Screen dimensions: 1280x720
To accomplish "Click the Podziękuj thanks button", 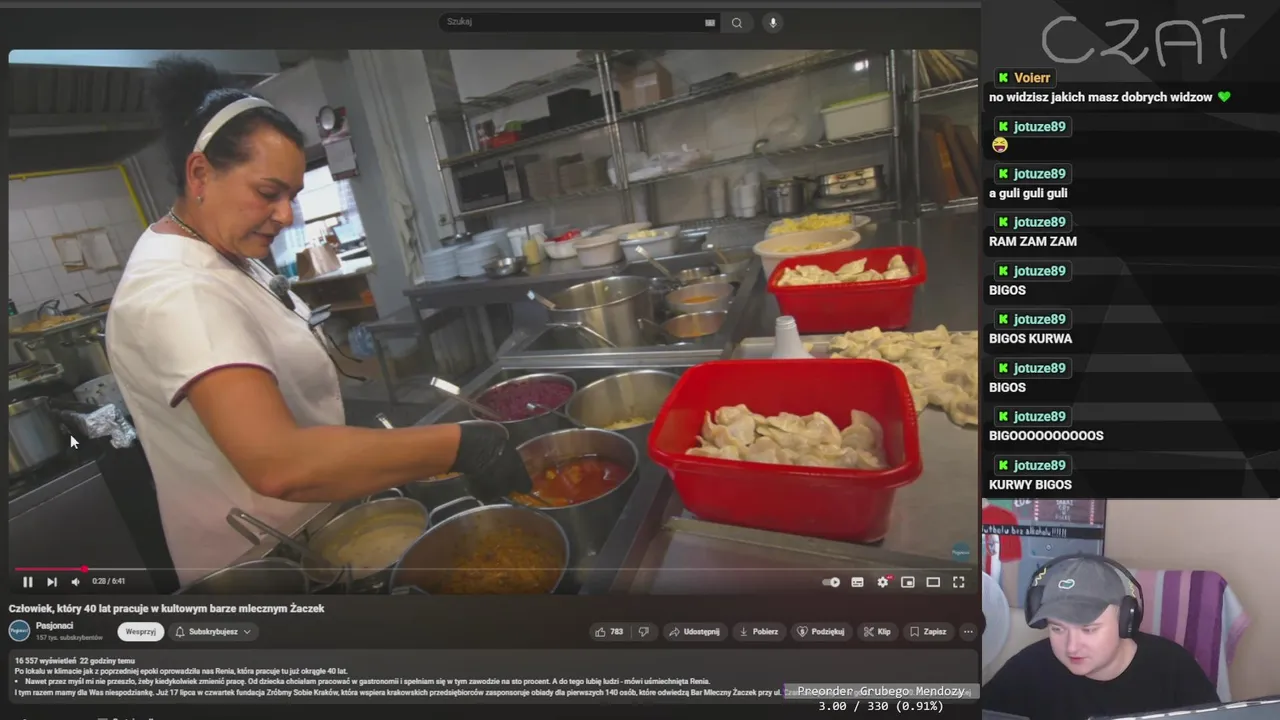I will [x=821, y=632].
